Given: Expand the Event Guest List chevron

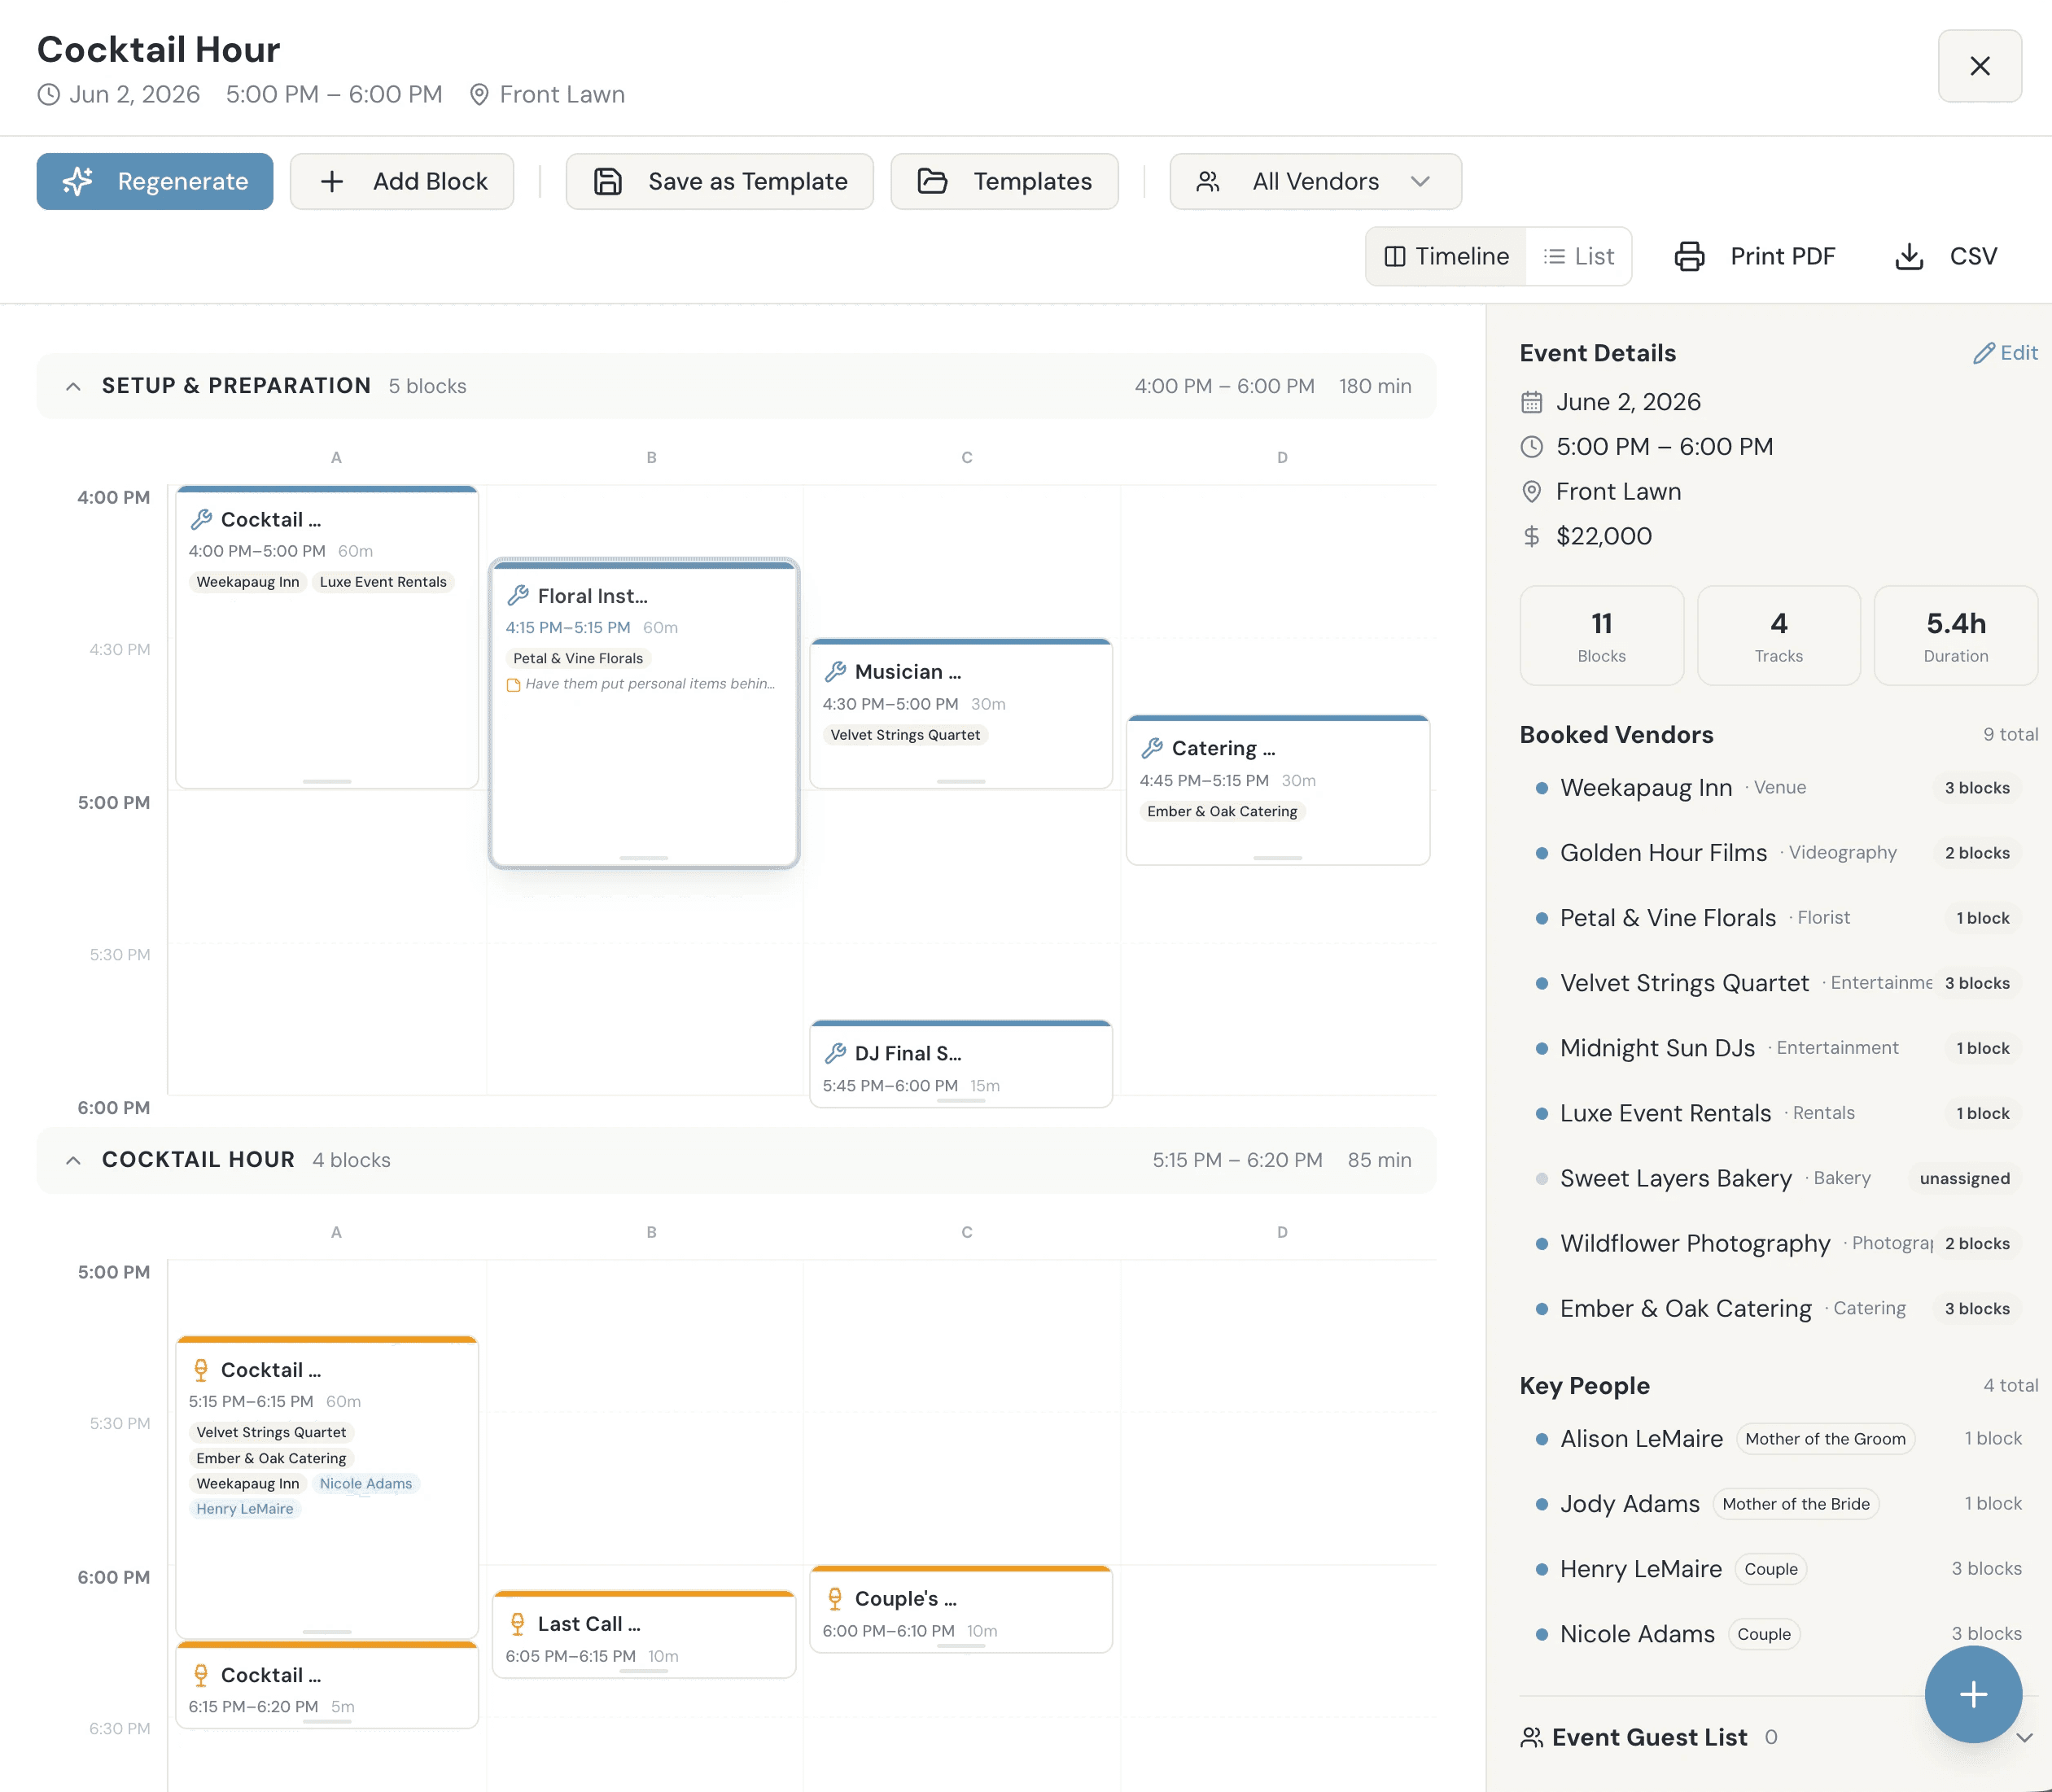Looking at the screenshot, I should coord(2024,1738).
